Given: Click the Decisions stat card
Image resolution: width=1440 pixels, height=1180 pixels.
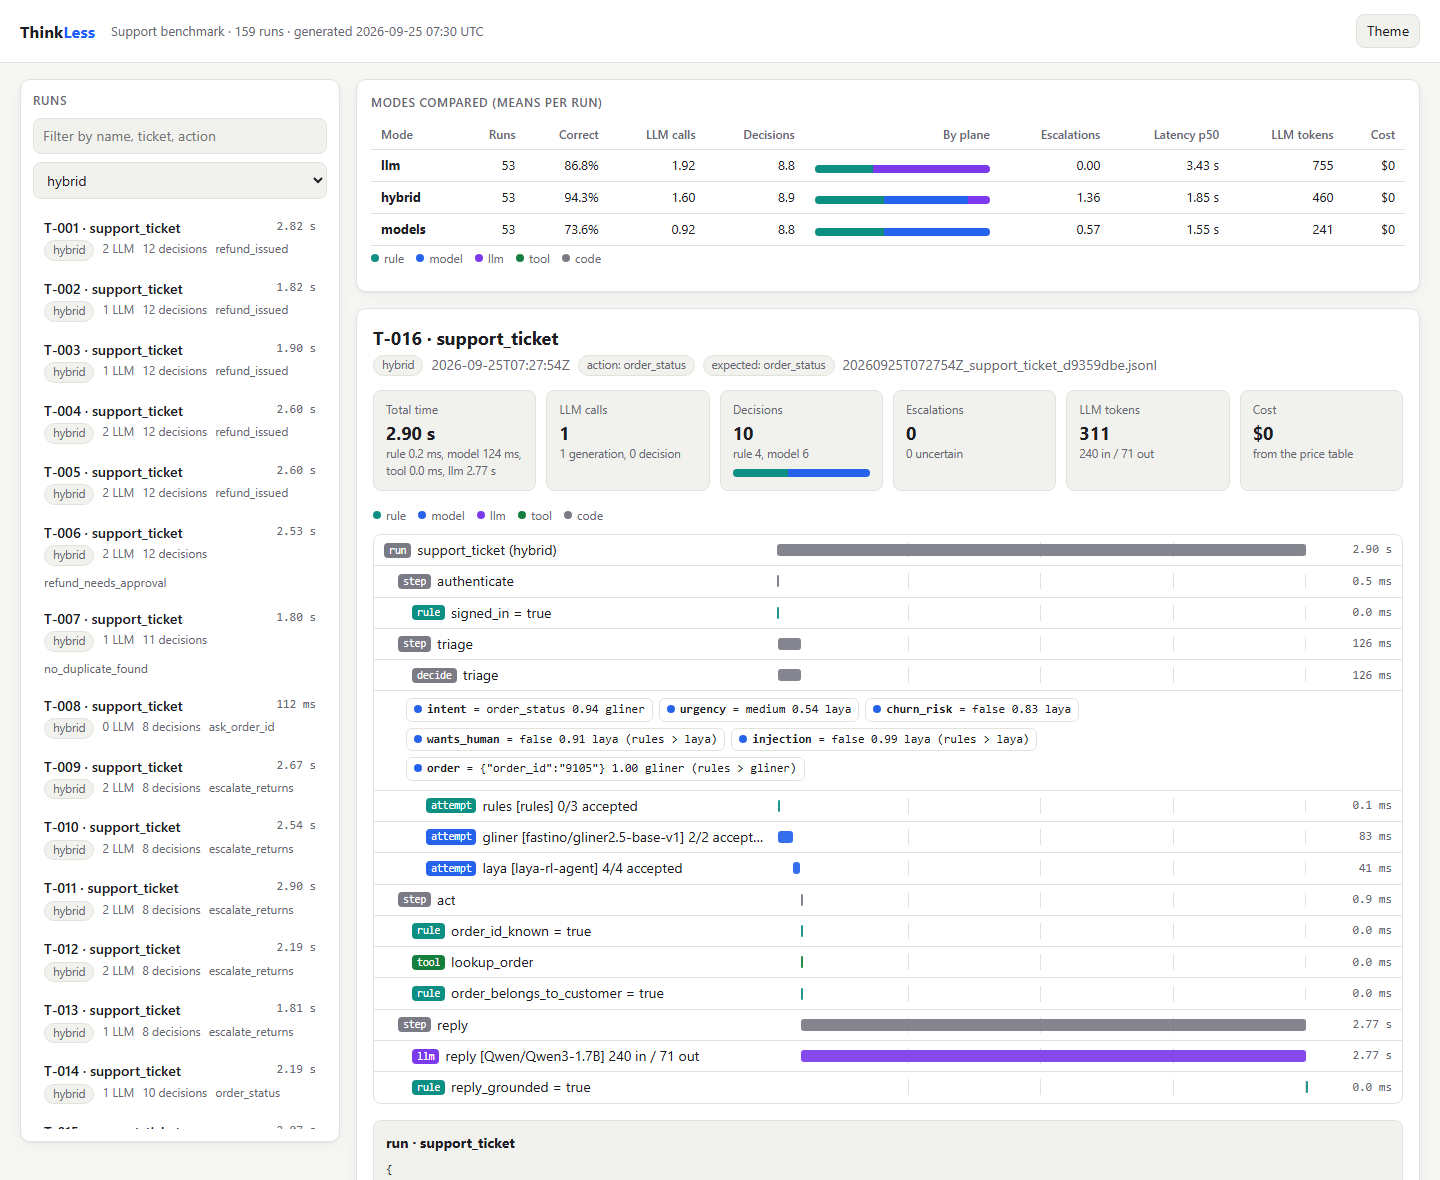Looking at the screenshot, I should [x=801, y=440].
